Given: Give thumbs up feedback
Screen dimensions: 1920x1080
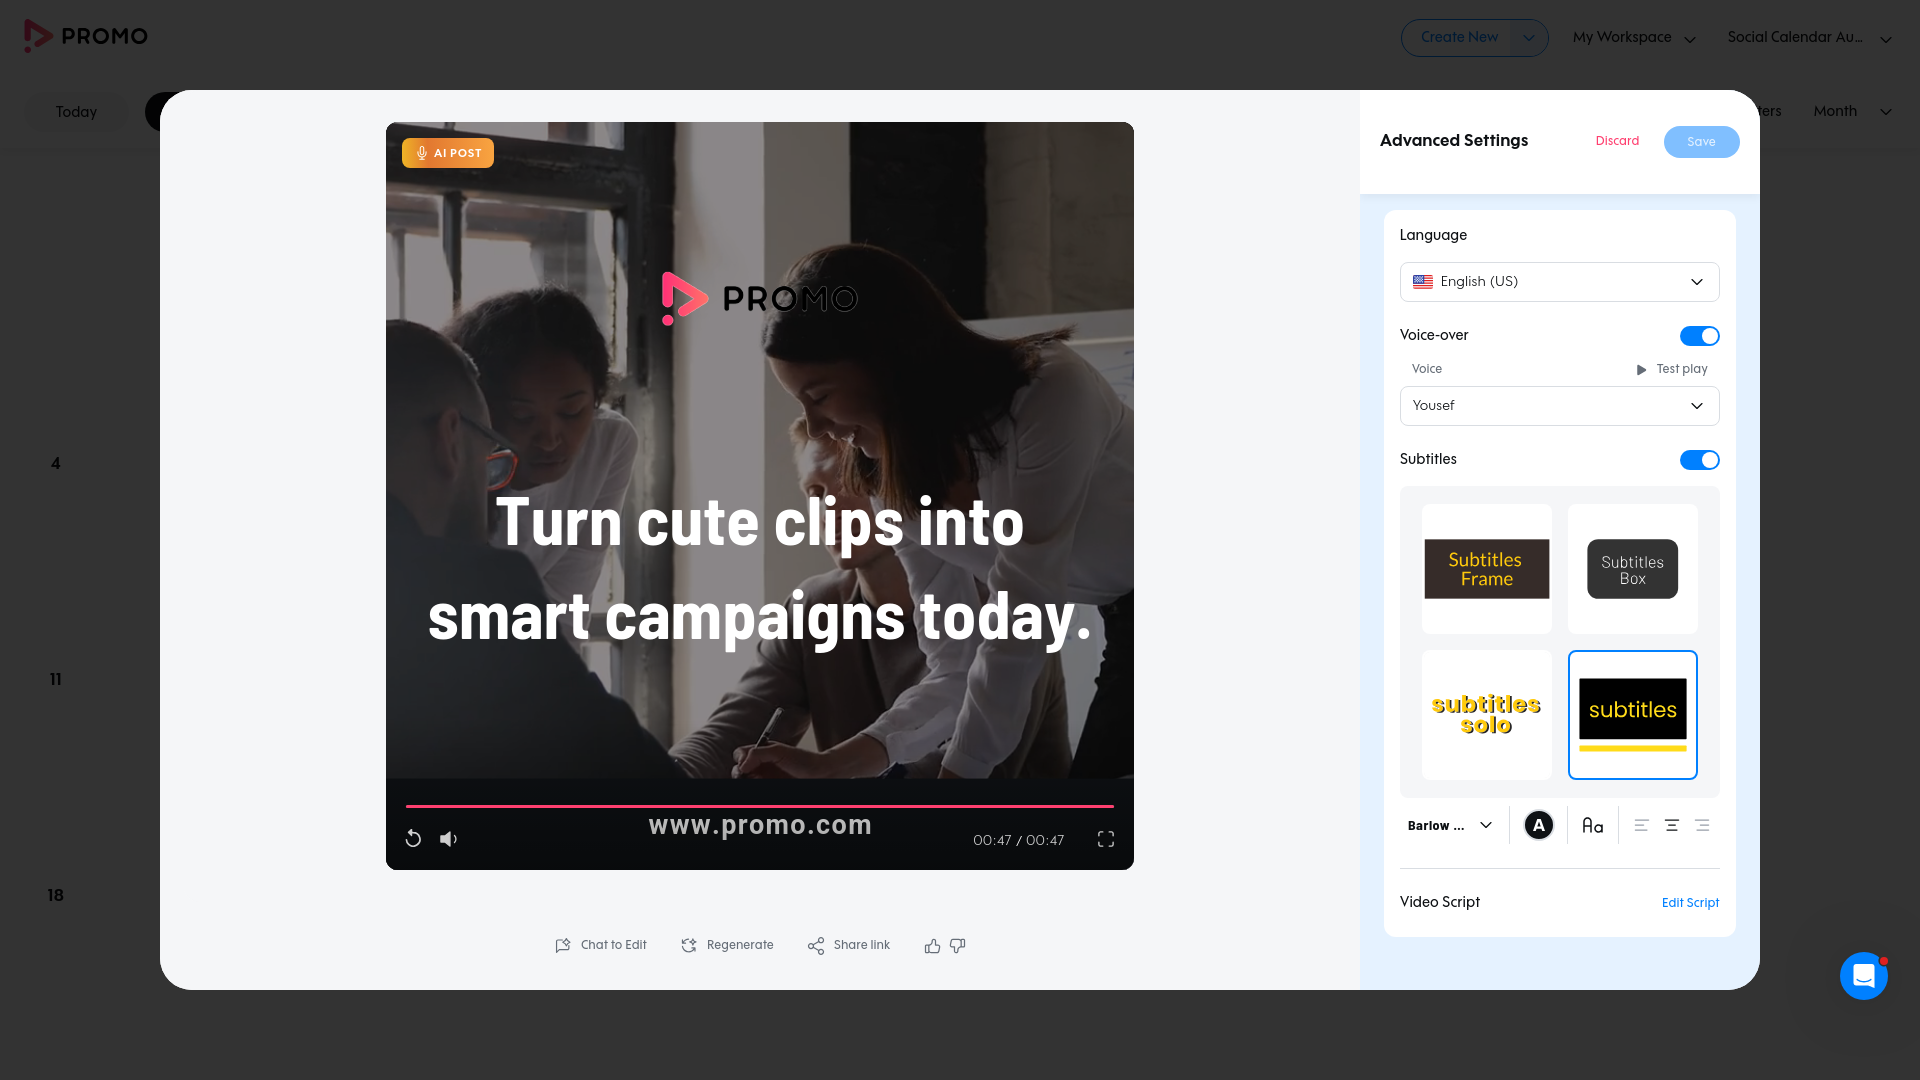Looking at the screenshot, I should tap(932, 945).
